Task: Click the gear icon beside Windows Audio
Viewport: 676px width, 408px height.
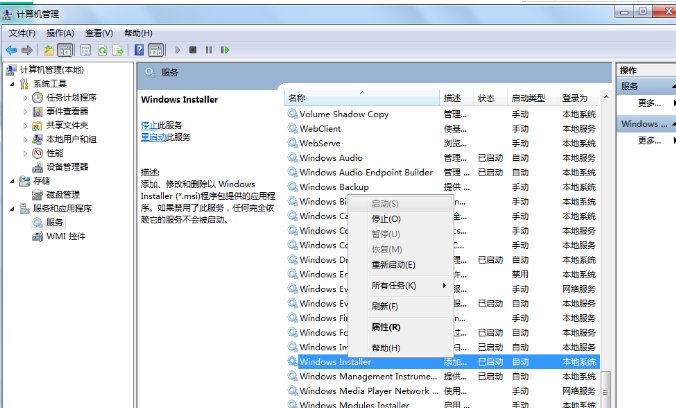Action: point(293,157)
